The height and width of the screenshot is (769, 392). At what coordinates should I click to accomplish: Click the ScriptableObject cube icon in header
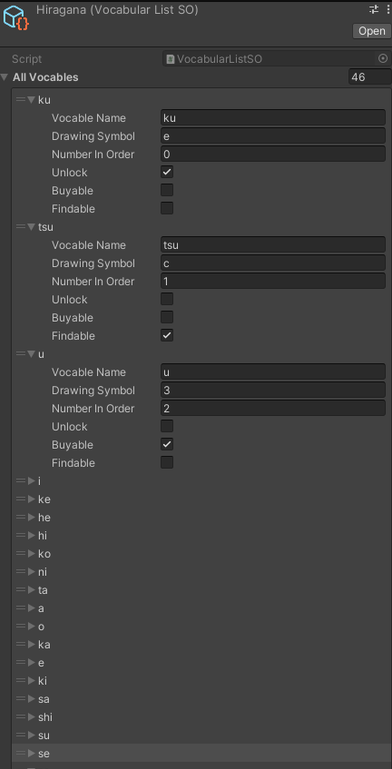tap(16, 18)
